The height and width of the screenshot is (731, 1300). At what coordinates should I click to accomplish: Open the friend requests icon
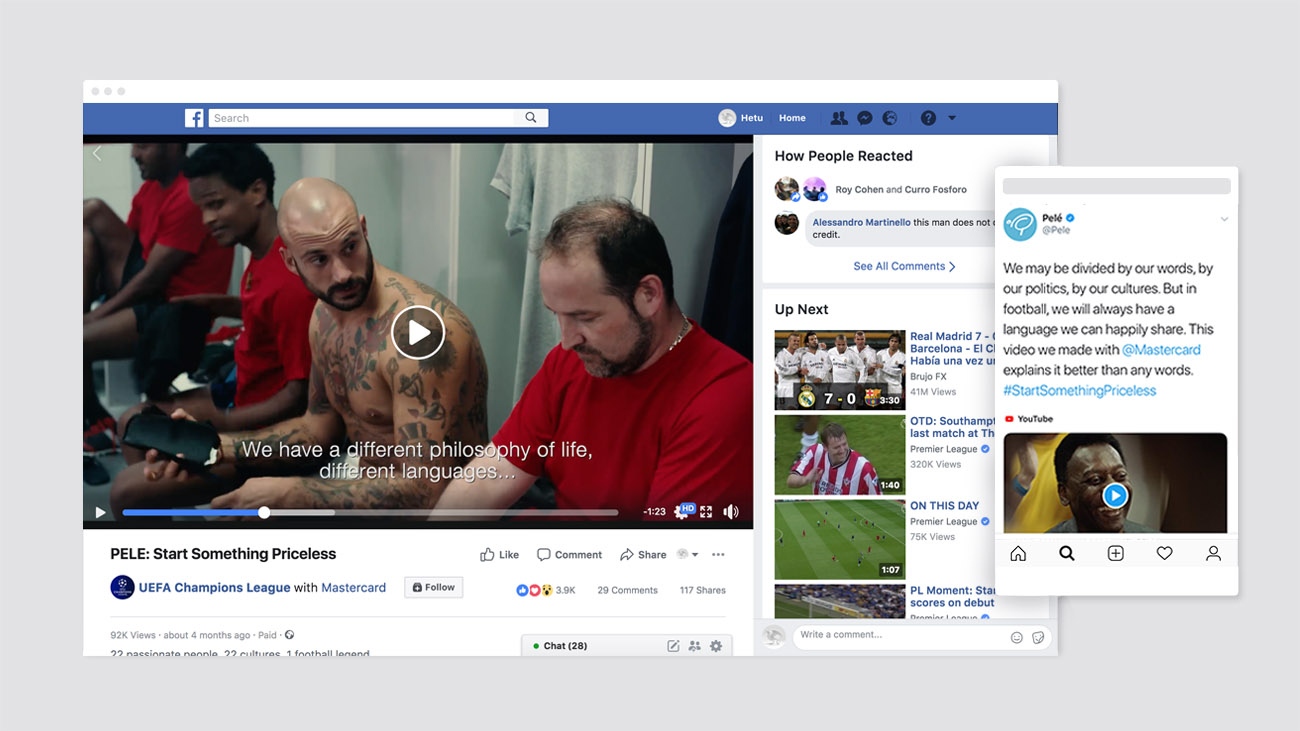pos(839,118)
